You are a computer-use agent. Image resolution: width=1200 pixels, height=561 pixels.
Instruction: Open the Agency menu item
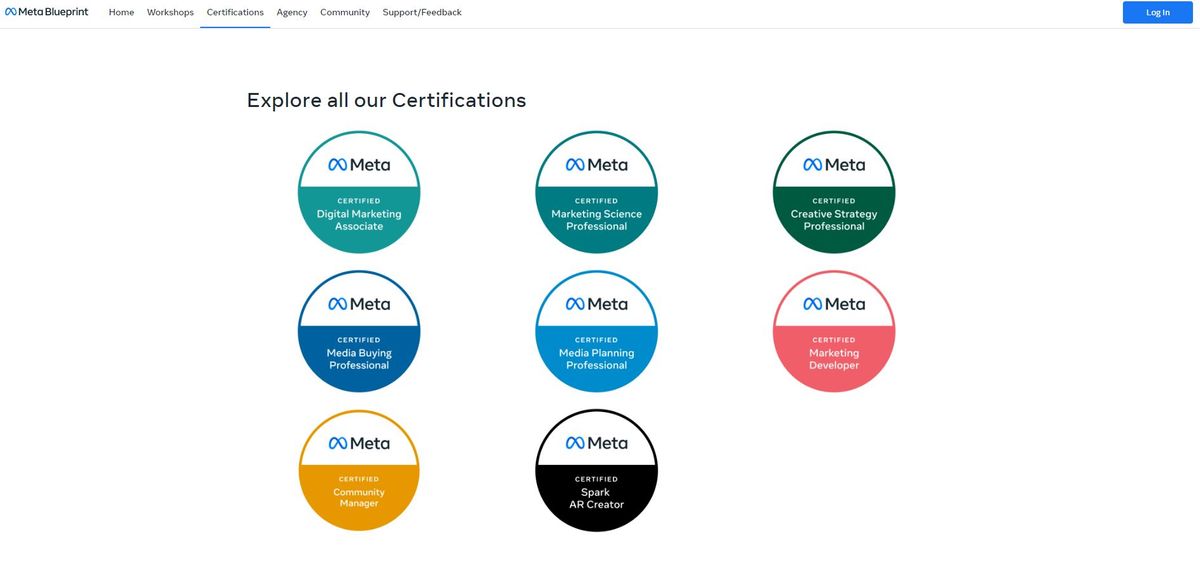tap(292, 12)
